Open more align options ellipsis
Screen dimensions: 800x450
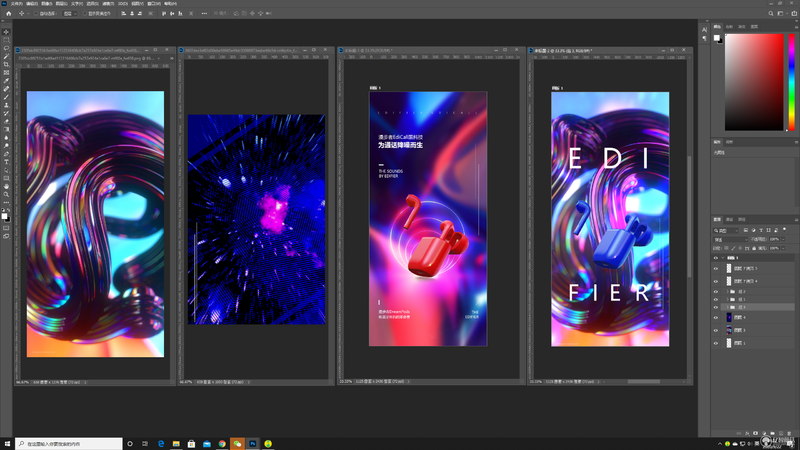[204, 13]
